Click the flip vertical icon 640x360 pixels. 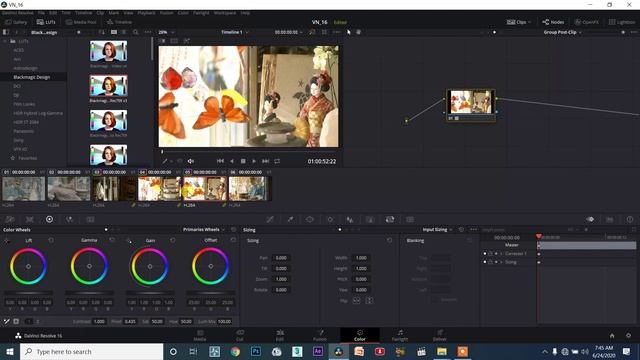(369, 300)
